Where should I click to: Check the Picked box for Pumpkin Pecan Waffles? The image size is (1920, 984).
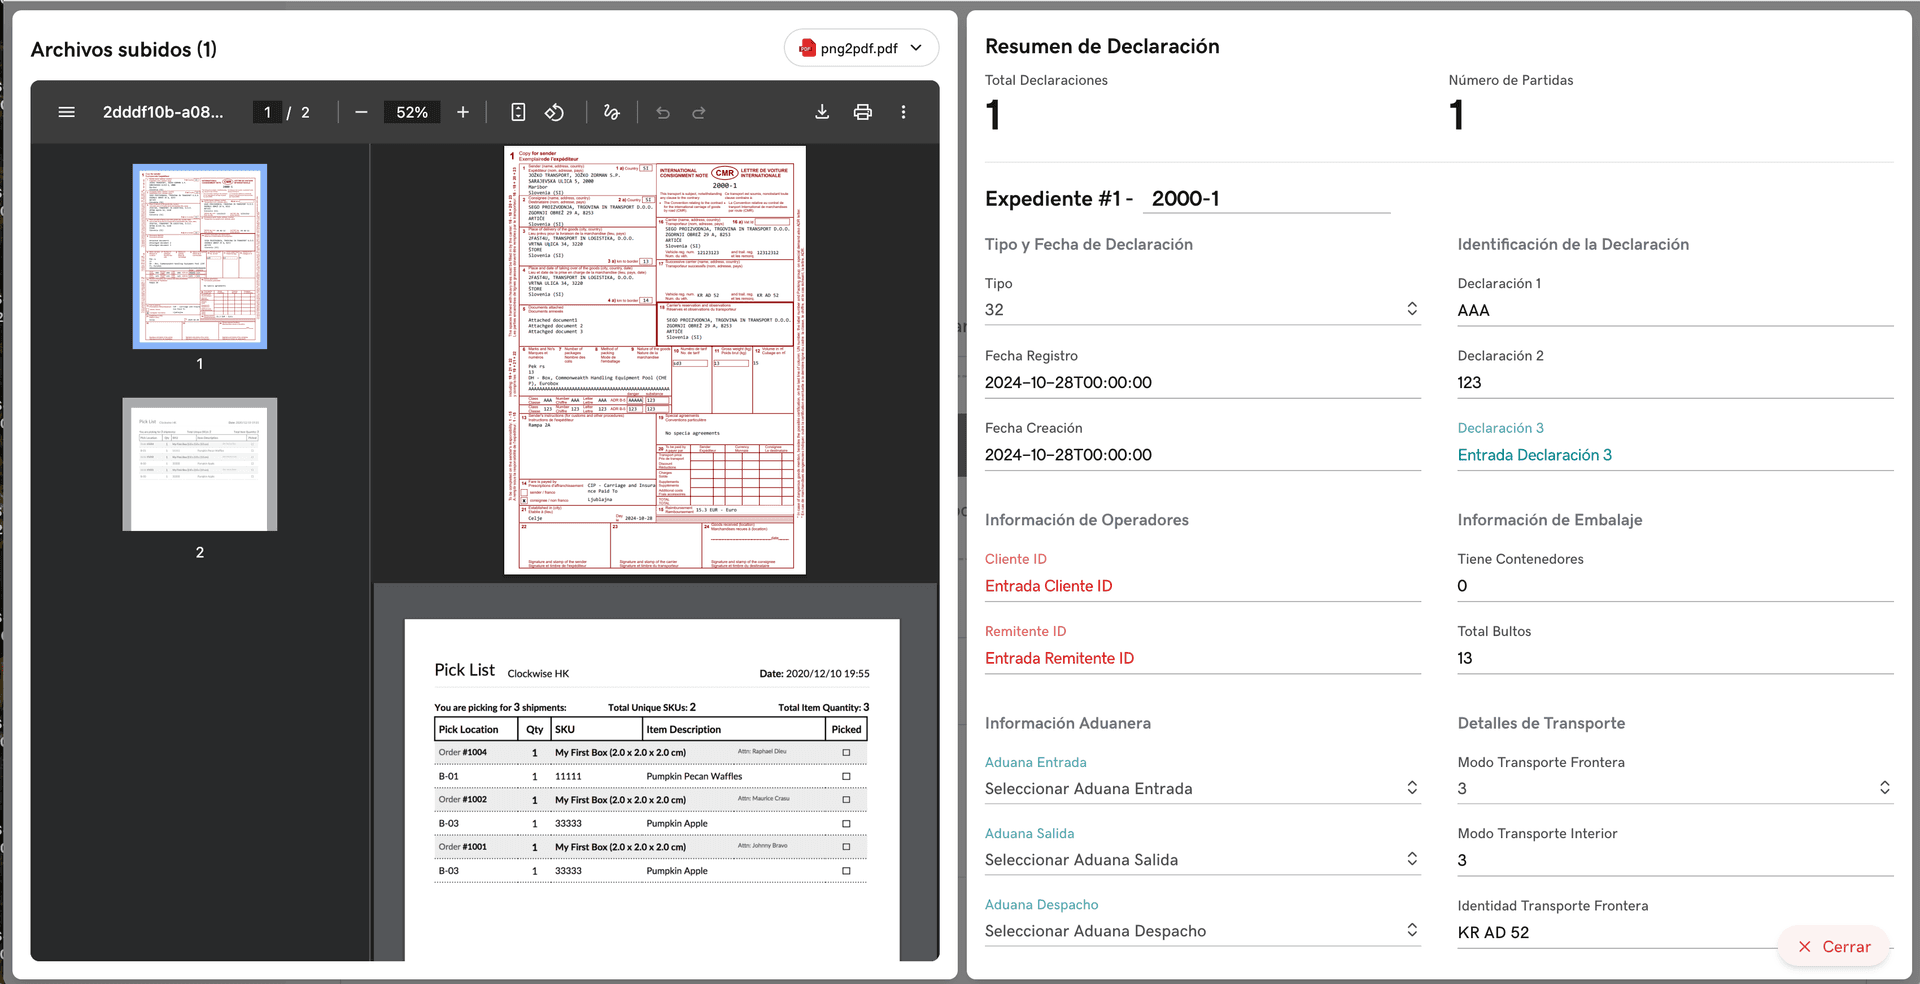click(x=846, y=776)
